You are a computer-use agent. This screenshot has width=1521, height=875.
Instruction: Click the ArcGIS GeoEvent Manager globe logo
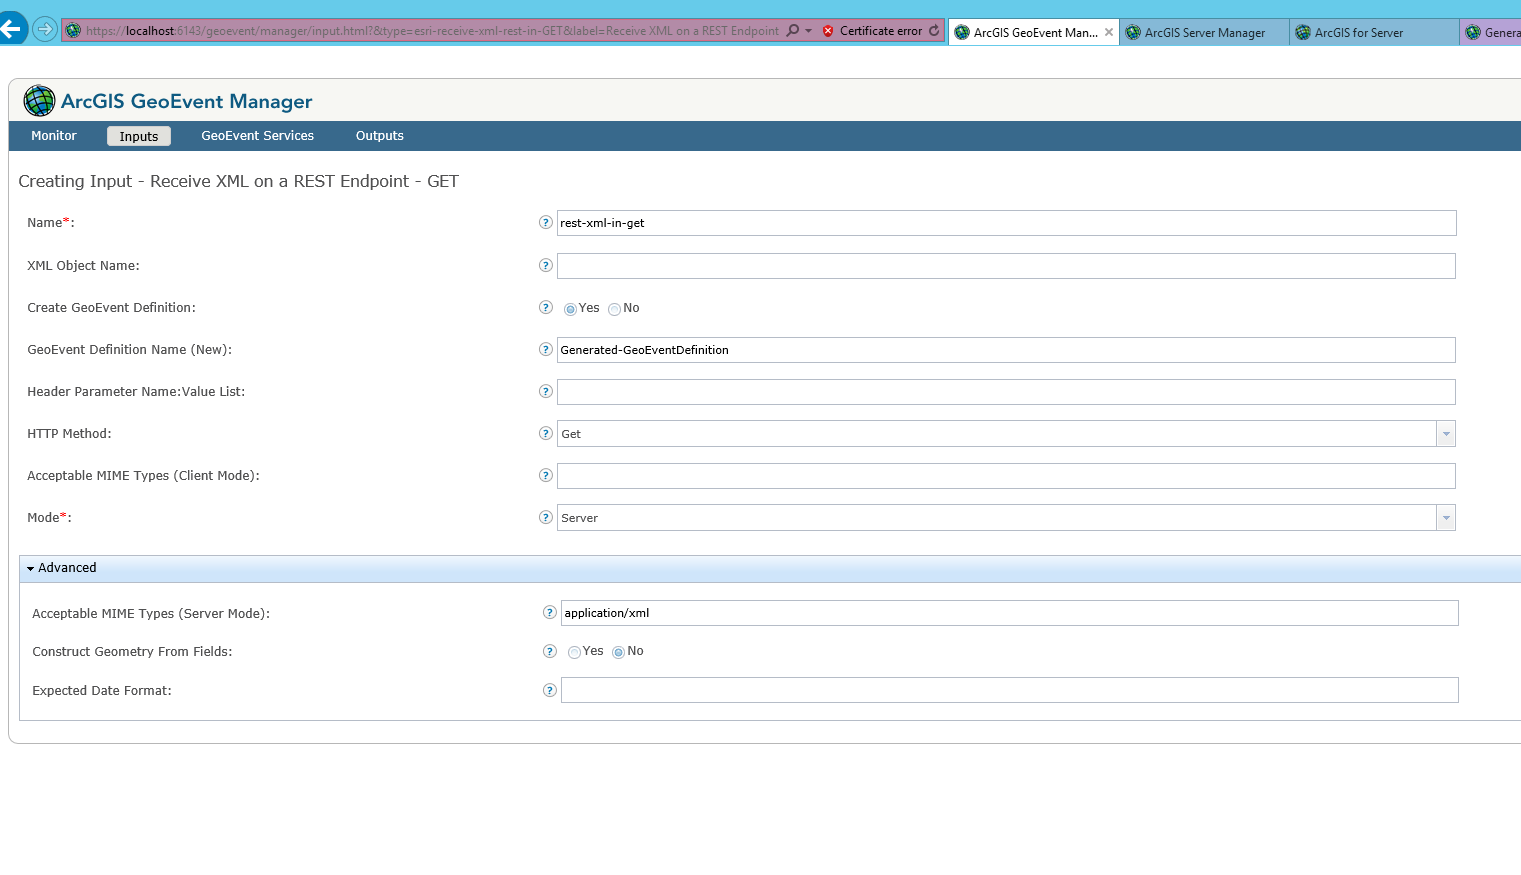(39, 101)
